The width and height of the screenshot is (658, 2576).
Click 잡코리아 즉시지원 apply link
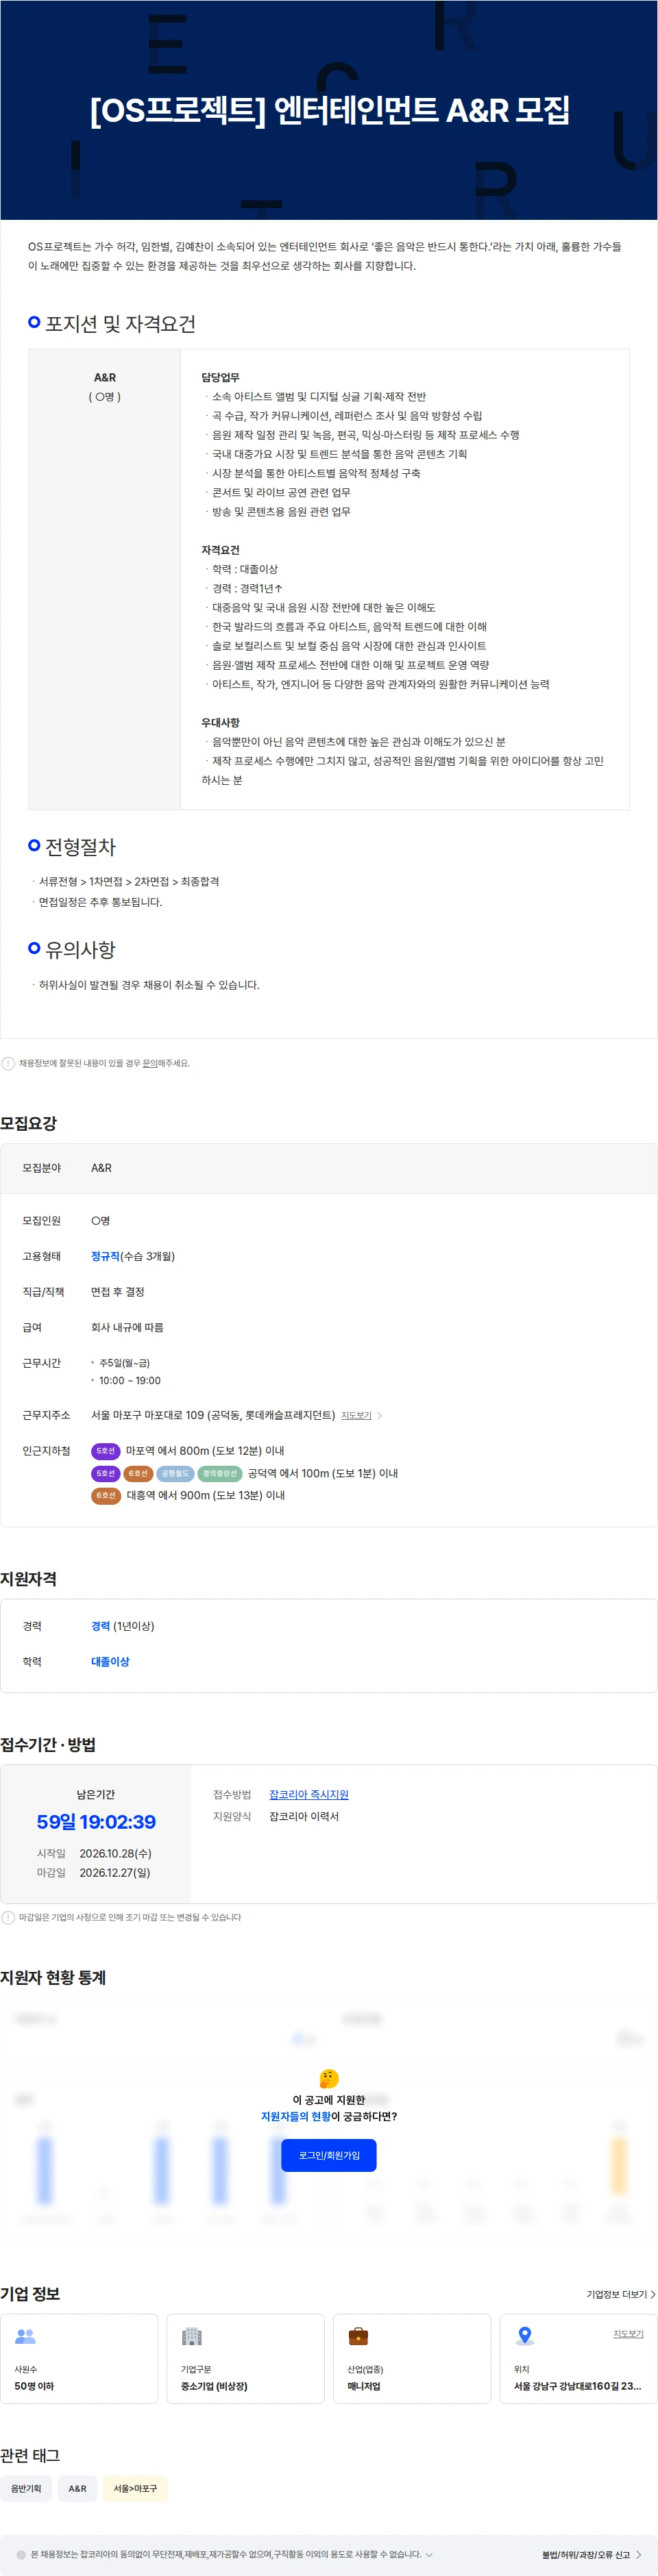click(x=309, y=1794)
